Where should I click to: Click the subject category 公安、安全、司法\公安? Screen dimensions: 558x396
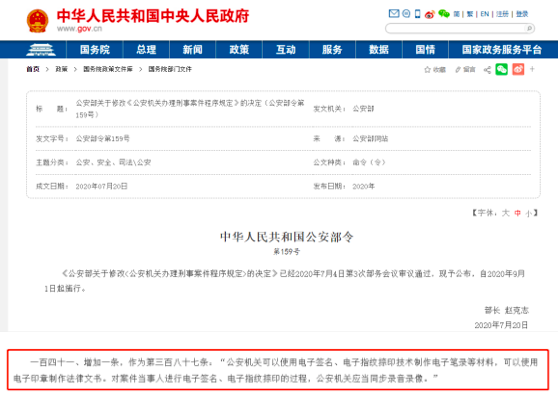(x=113, y=163)
